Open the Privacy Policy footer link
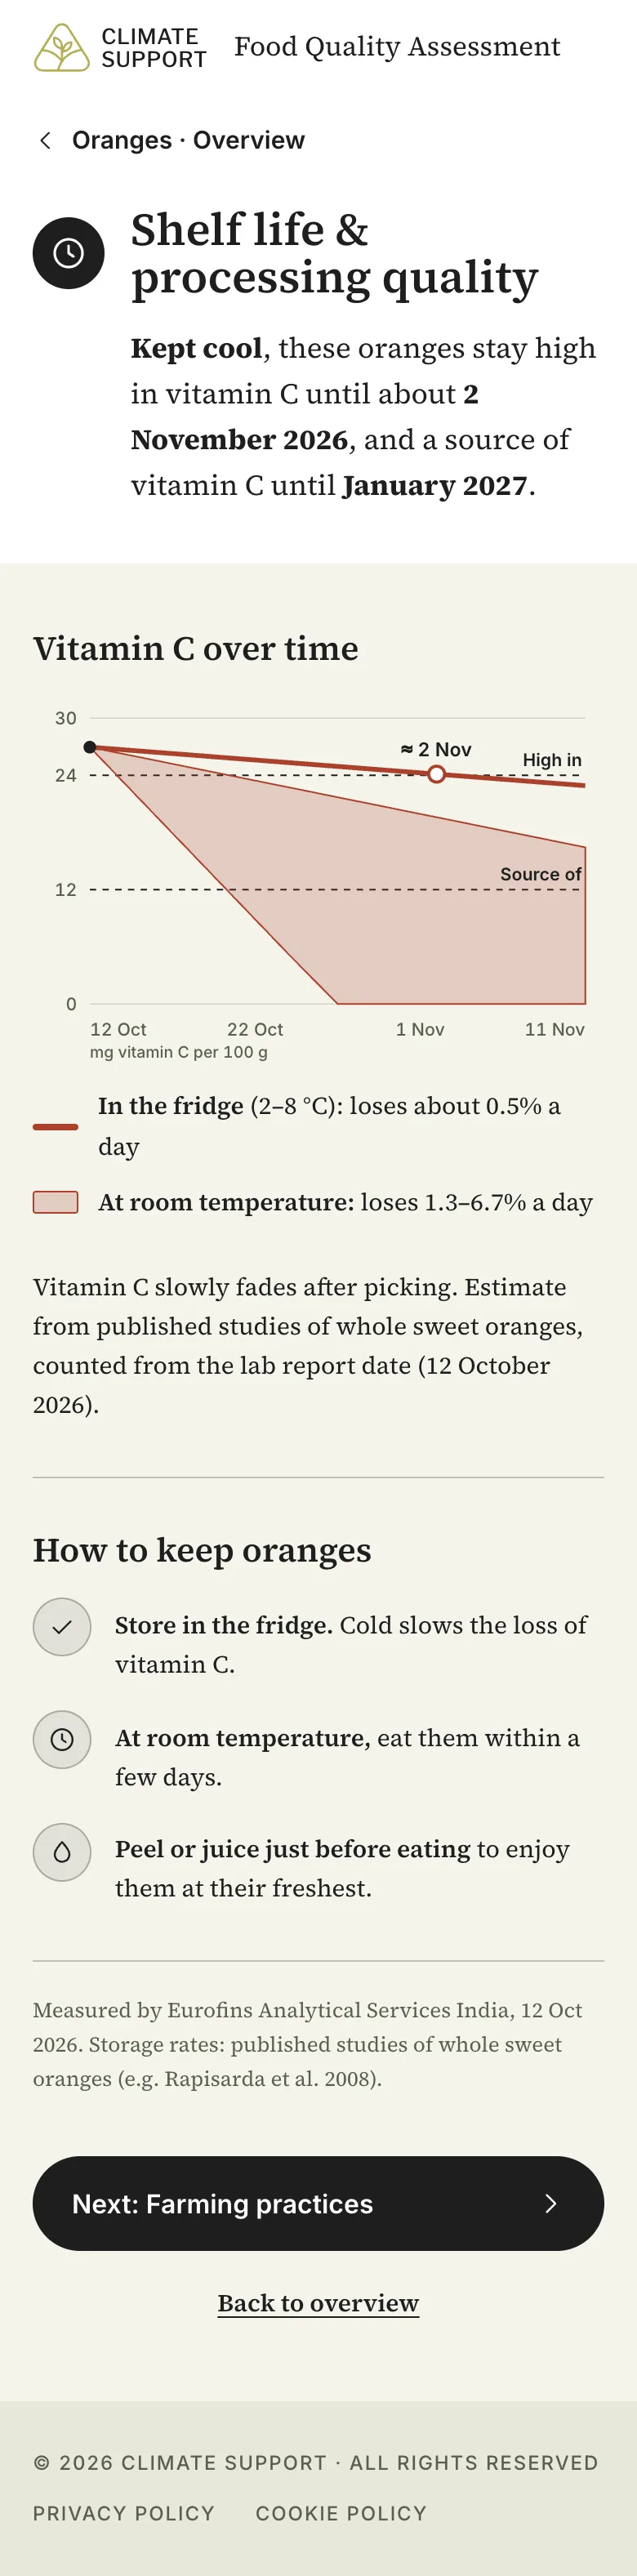Screen dimensions: 637x2576 [124, 2513]
